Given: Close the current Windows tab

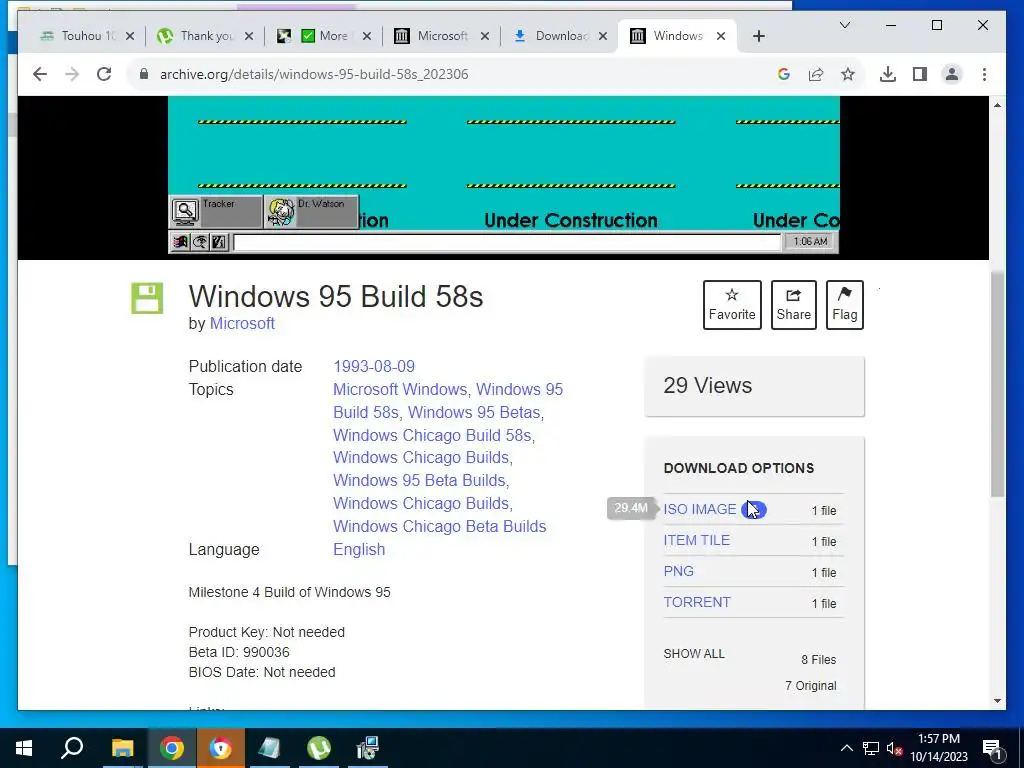Looking at the screenshot, I should [x=721, y=36].
